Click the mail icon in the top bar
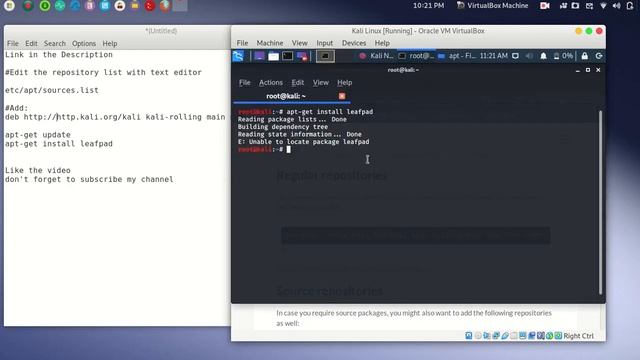The width and height of the screenshot is (640, 360). 589,6
